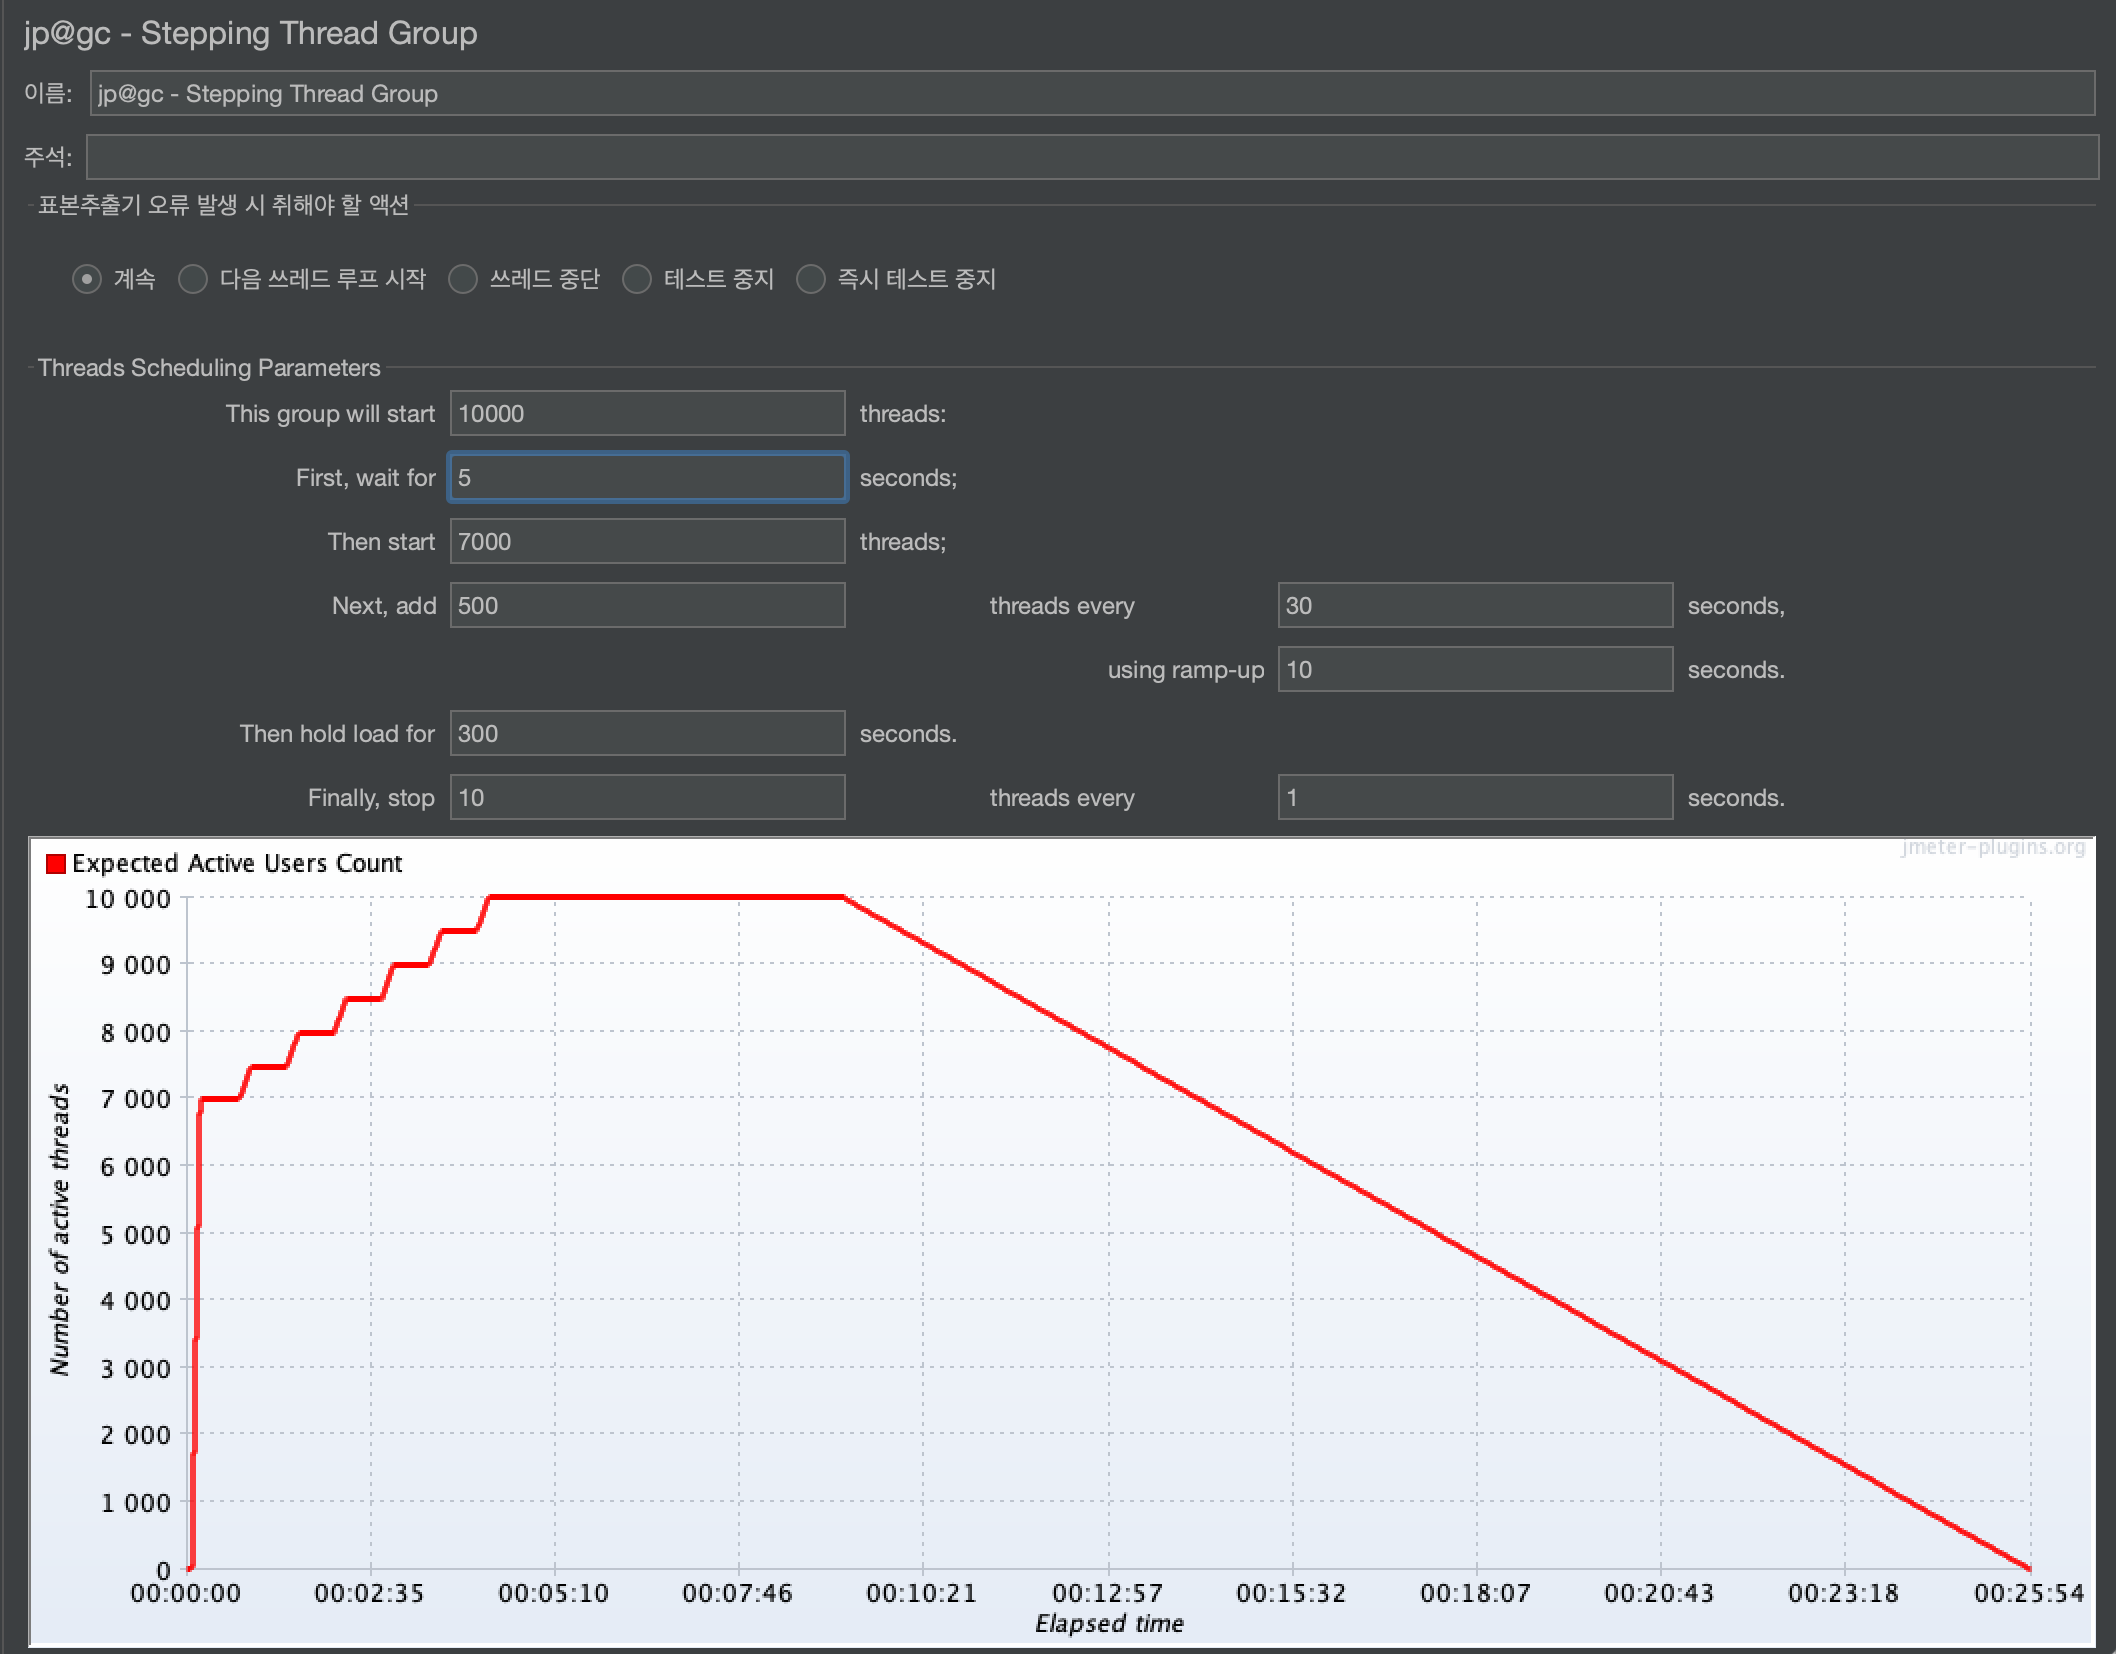Click the Next add threads field 500
The height and width of the screenshot is (1654, 2116).
coord(647,606)
